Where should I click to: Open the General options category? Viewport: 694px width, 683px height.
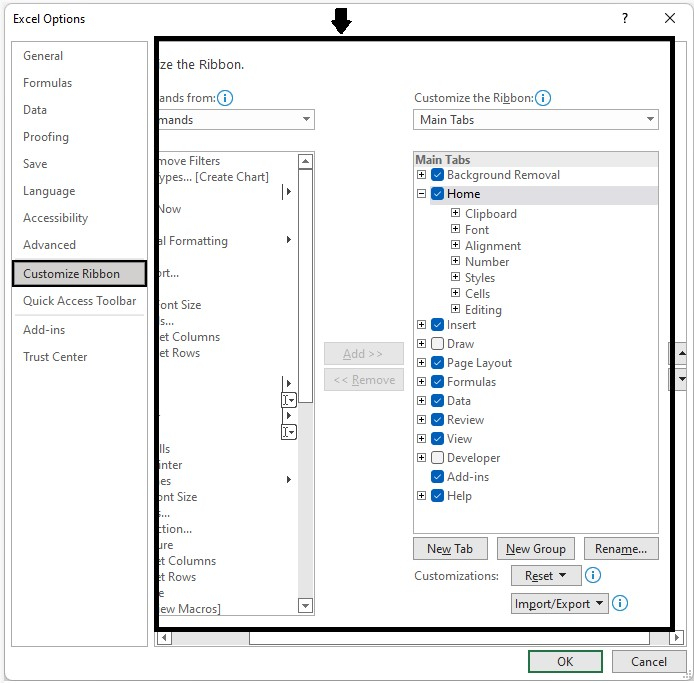coord(43,56)
